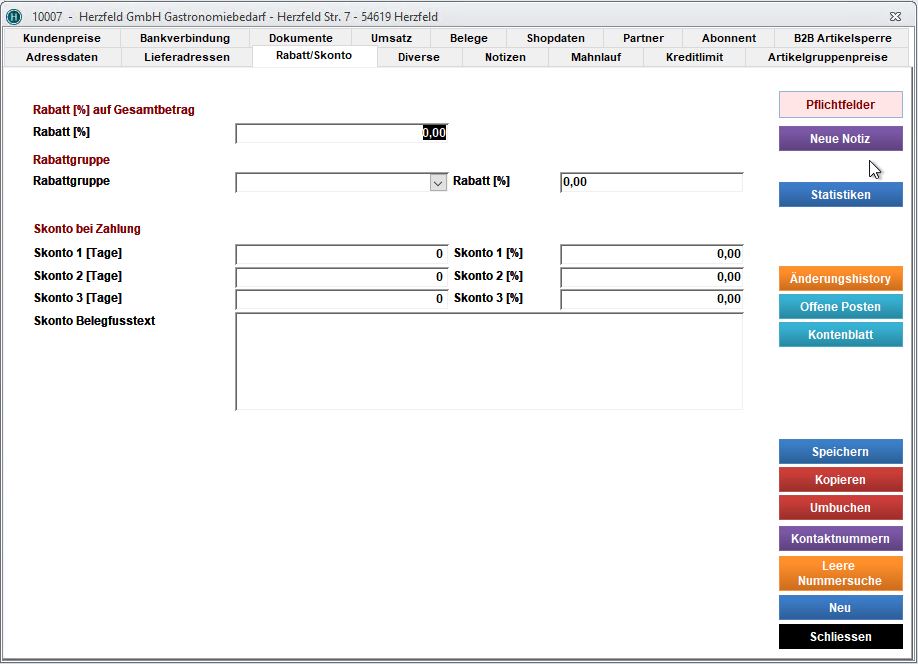Viewport: 918px width, 664px height.
Task: Open the Offene Posten list
Action: pos(840,307)
